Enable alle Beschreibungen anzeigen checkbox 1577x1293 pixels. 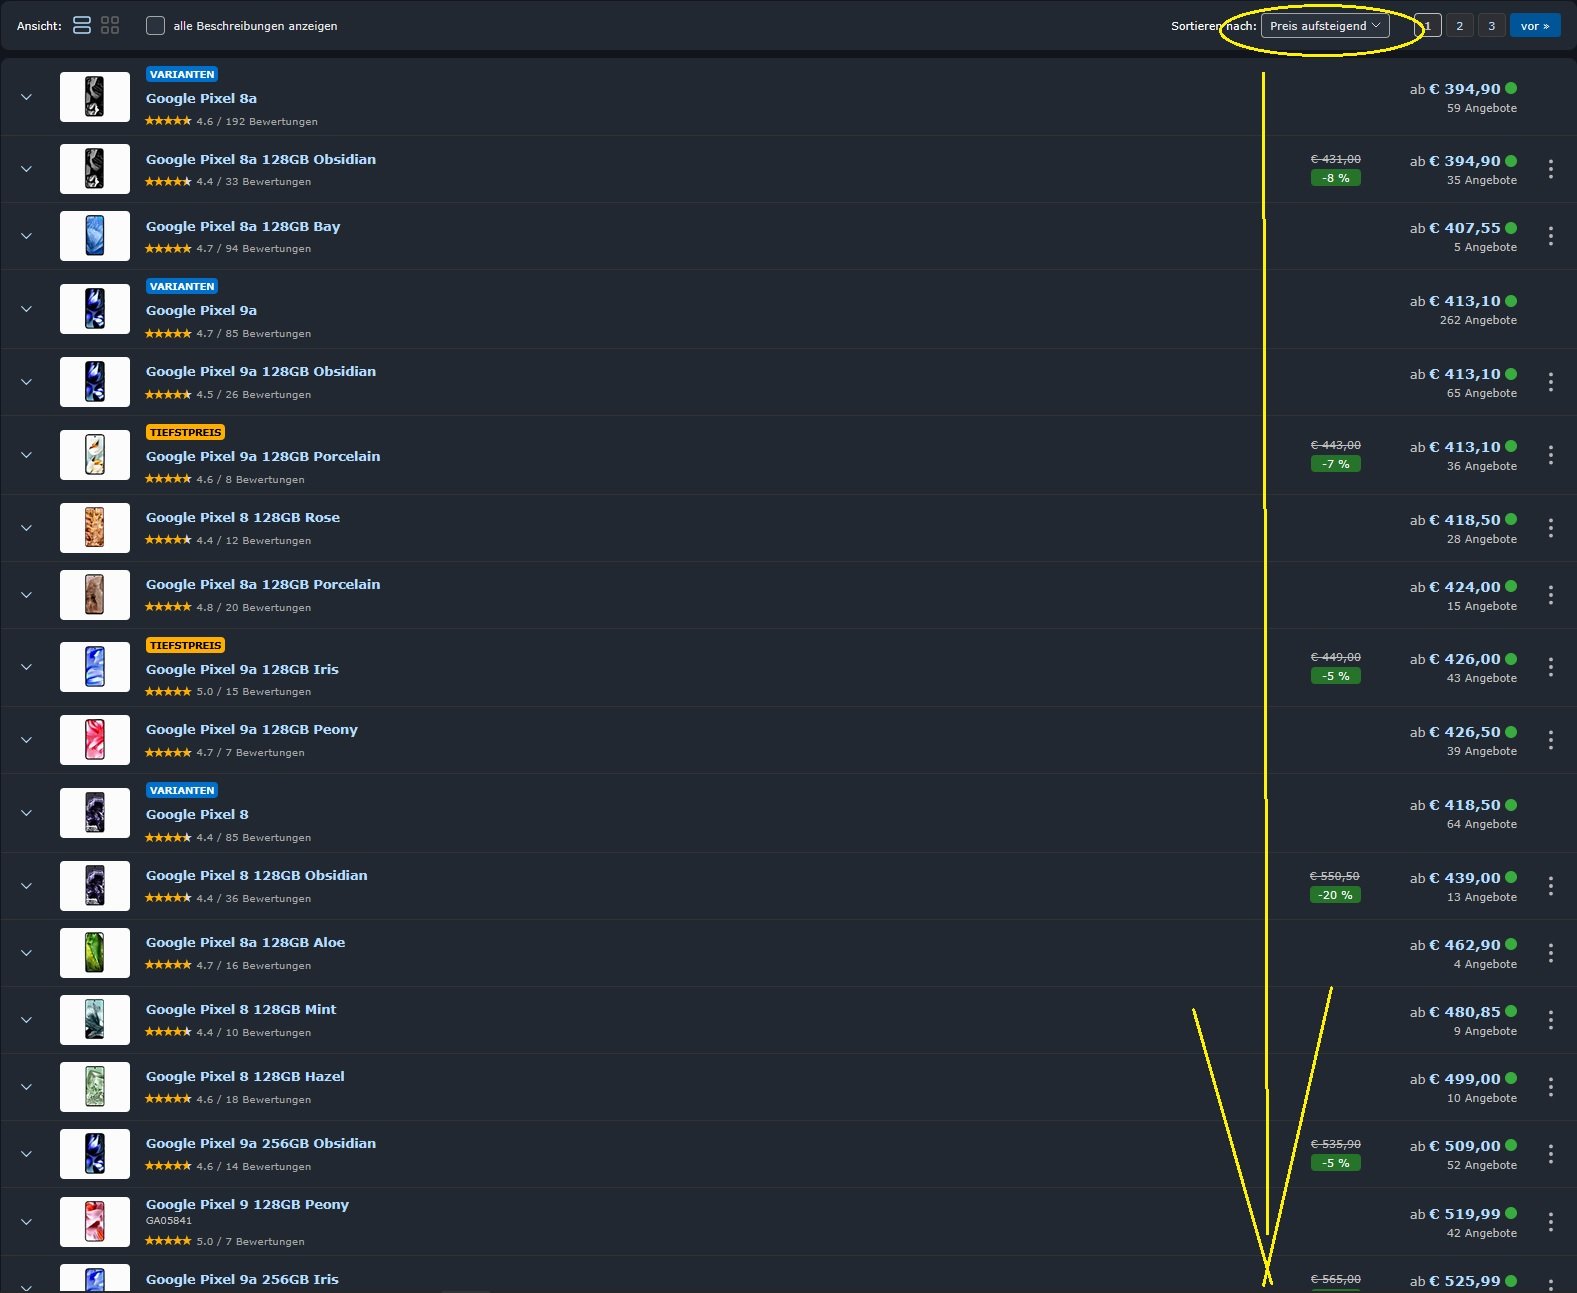pos(155,25)
